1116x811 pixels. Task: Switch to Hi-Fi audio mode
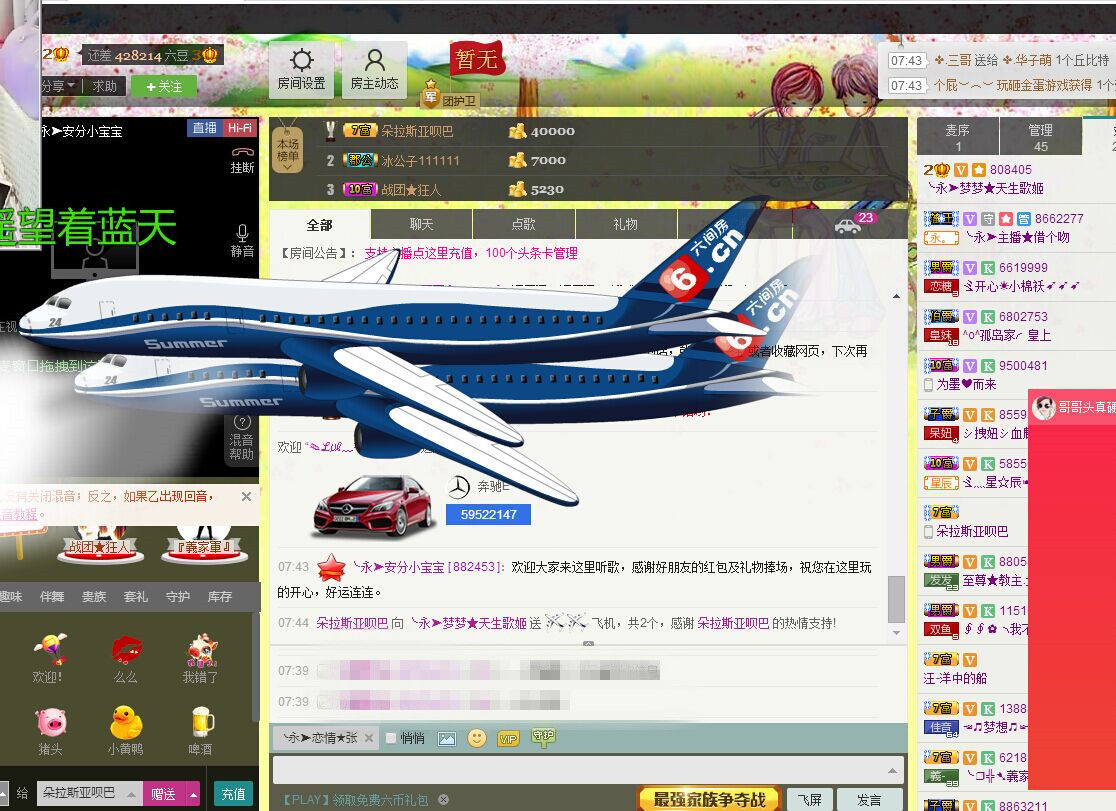239,127
